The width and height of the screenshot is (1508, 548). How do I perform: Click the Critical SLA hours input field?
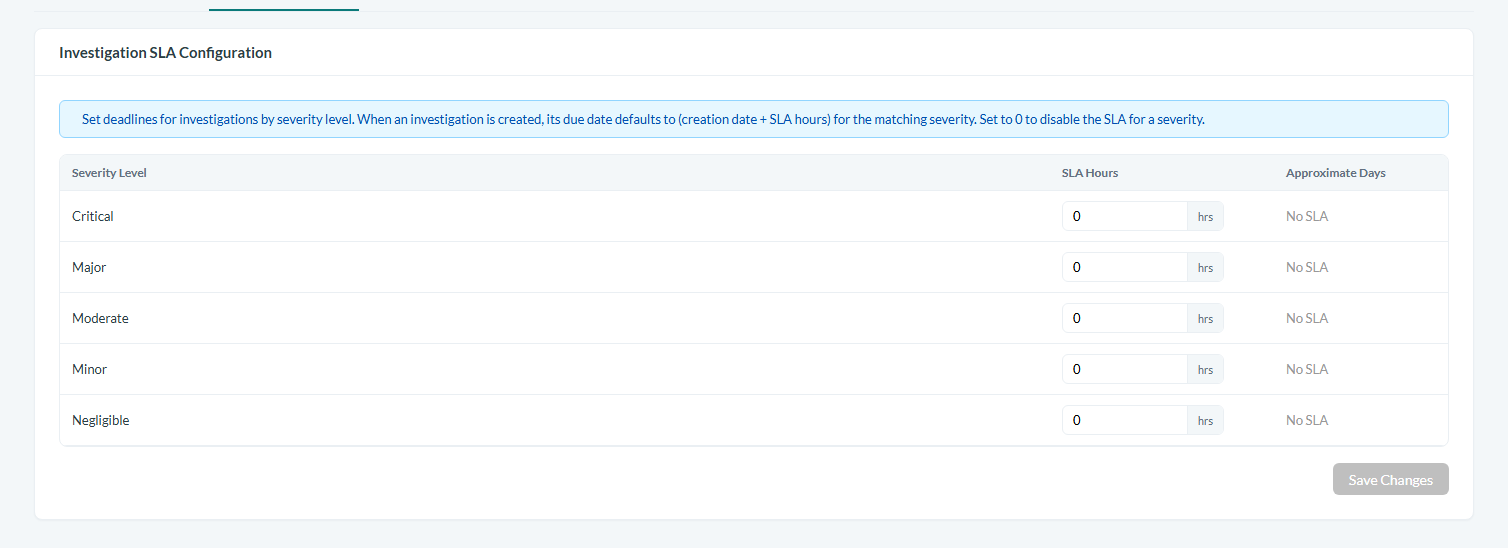point(1125,216)
